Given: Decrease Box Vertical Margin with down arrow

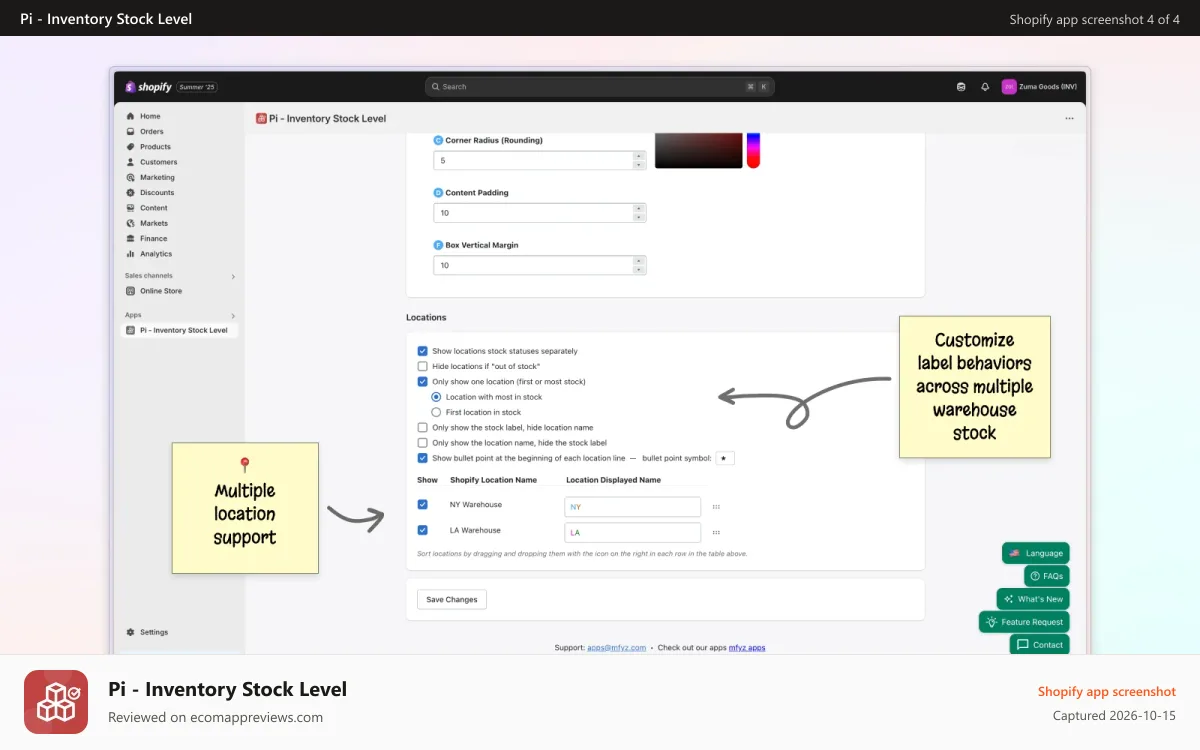Looking at the screenshot, I should click(639, 270).
